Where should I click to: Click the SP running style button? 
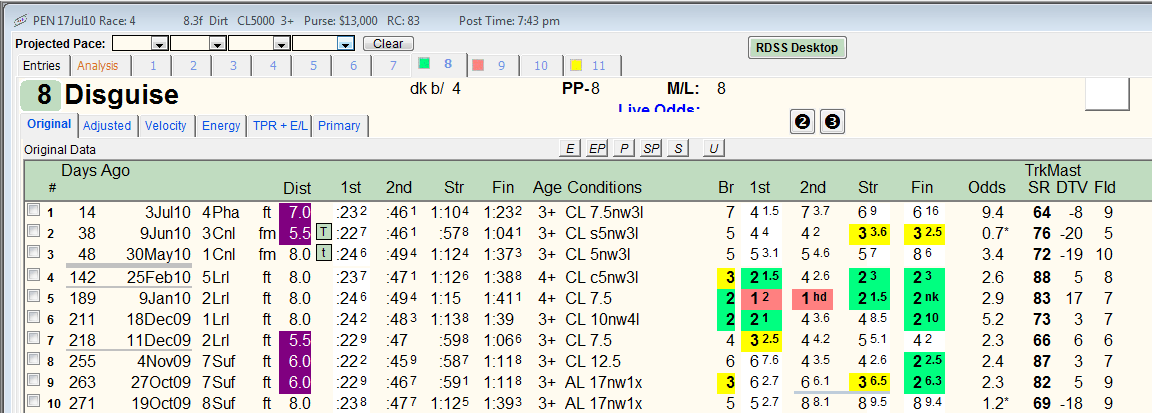[651, 148]
